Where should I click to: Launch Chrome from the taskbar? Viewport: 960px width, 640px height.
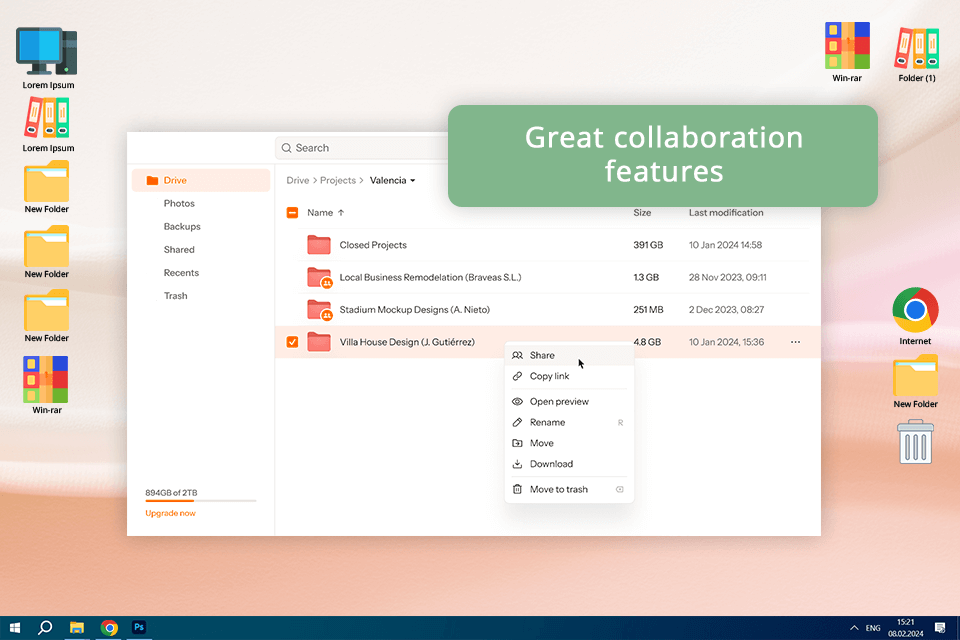pos(109,628)
